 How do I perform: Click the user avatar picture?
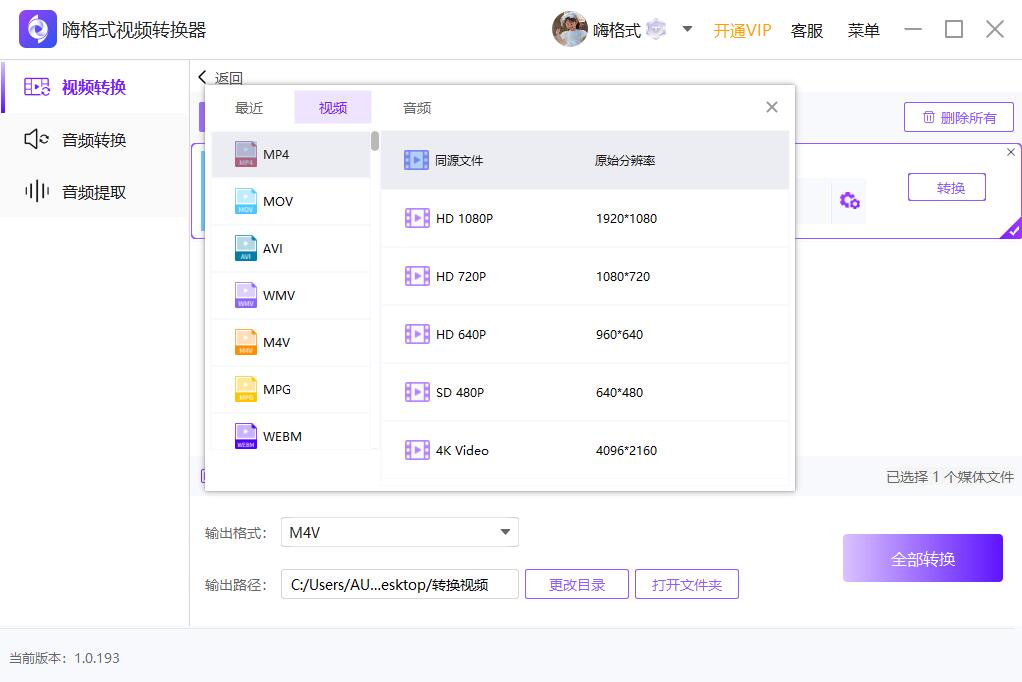(x=569, y=29)
